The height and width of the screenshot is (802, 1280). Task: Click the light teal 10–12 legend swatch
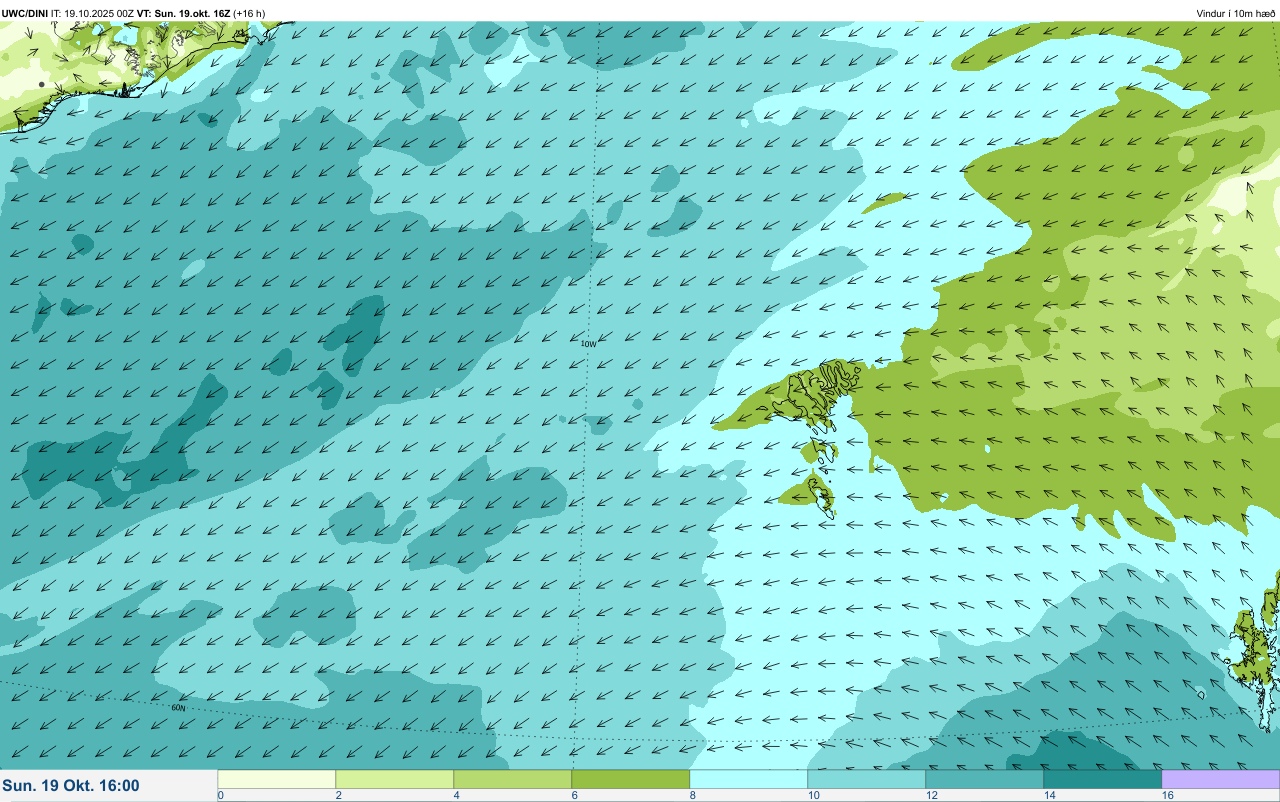pos(867,779)
